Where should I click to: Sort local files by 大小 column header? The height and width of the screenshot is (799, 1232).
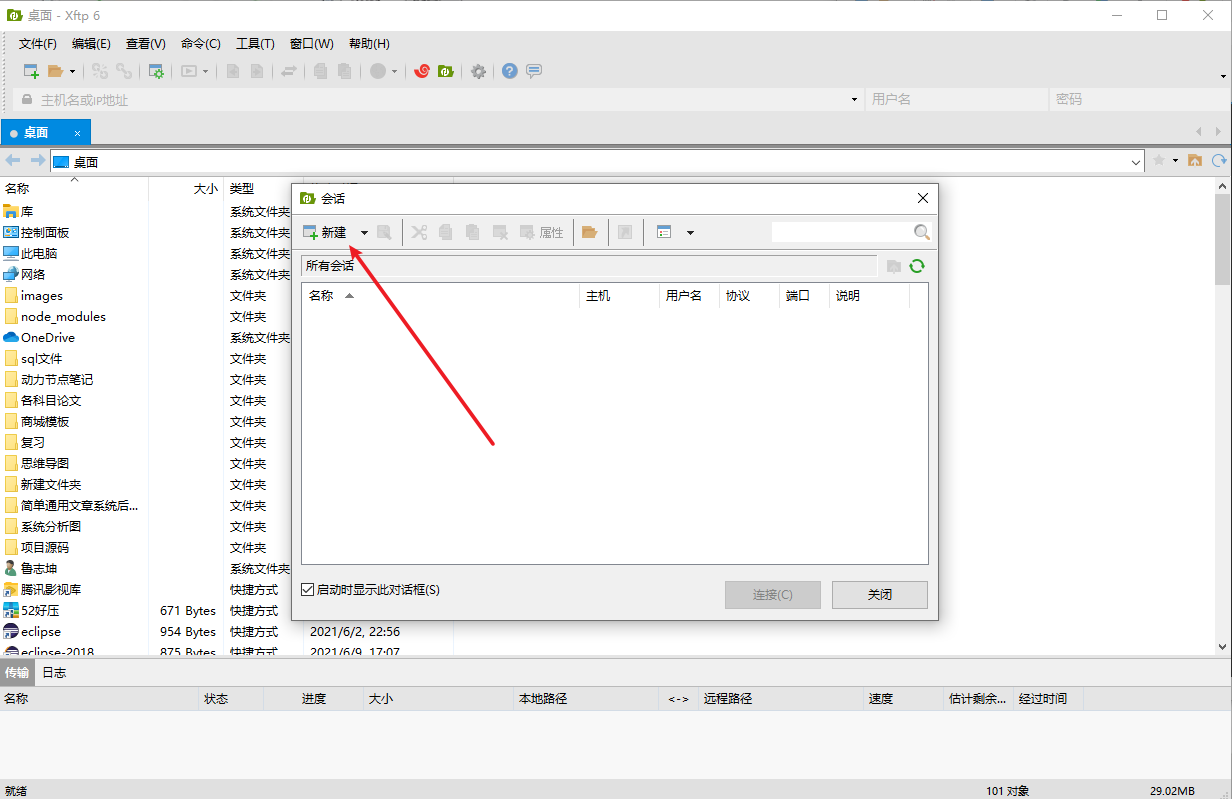186,188
